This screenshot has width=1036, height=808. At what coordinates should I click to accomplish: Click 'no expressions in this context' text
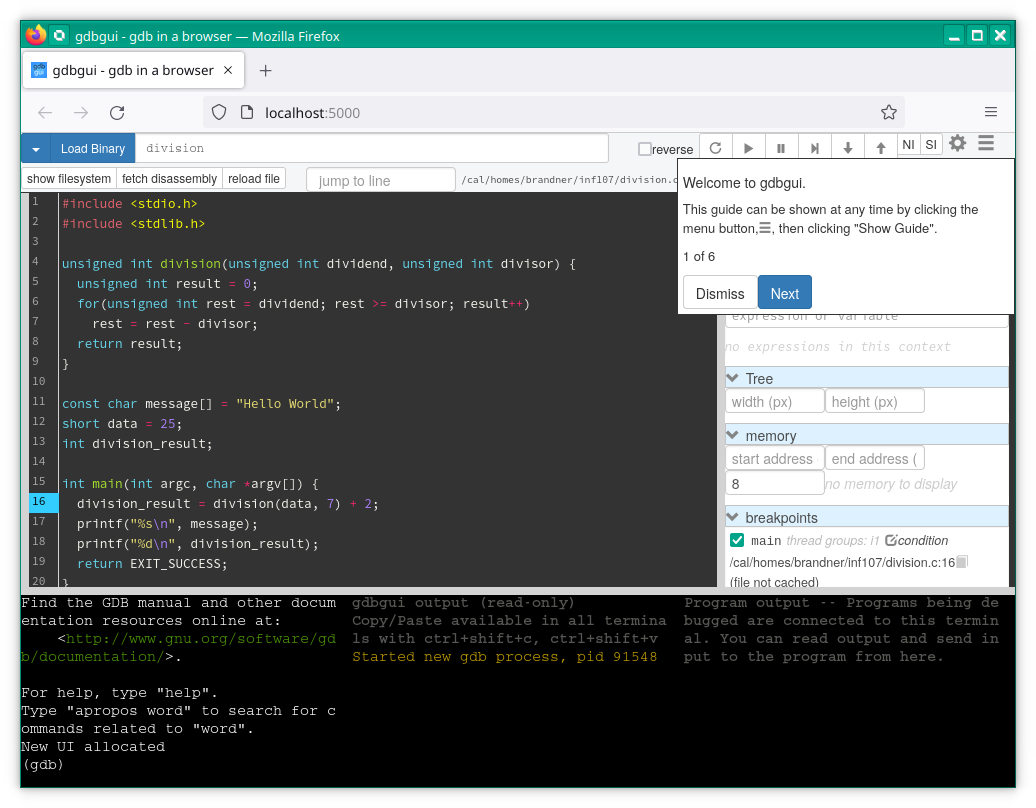coord(838,347)
